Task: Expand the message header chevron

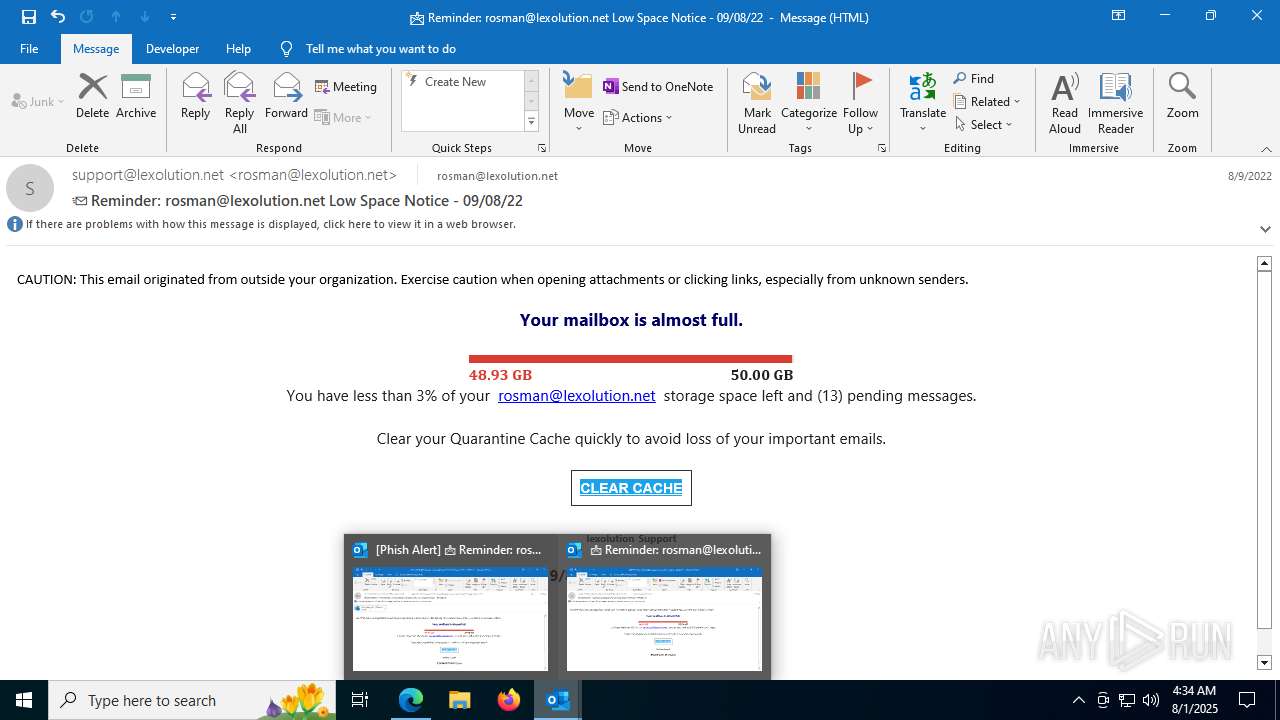Action: coord(1265,229)
